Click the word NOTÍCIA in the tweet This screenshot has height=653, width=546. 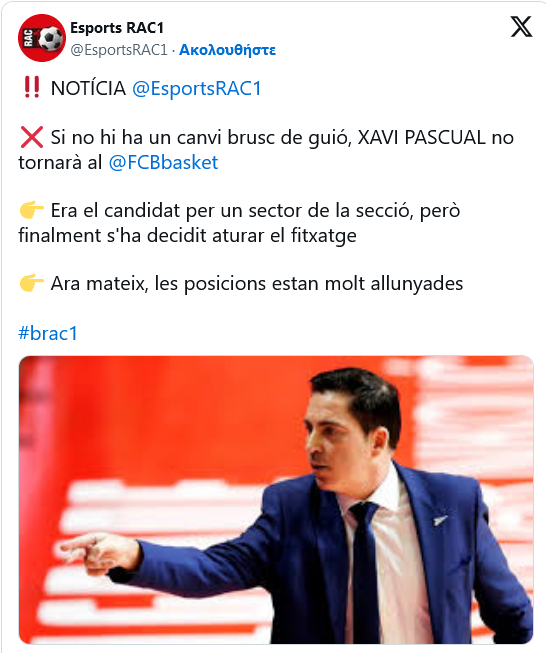point(88,88)
